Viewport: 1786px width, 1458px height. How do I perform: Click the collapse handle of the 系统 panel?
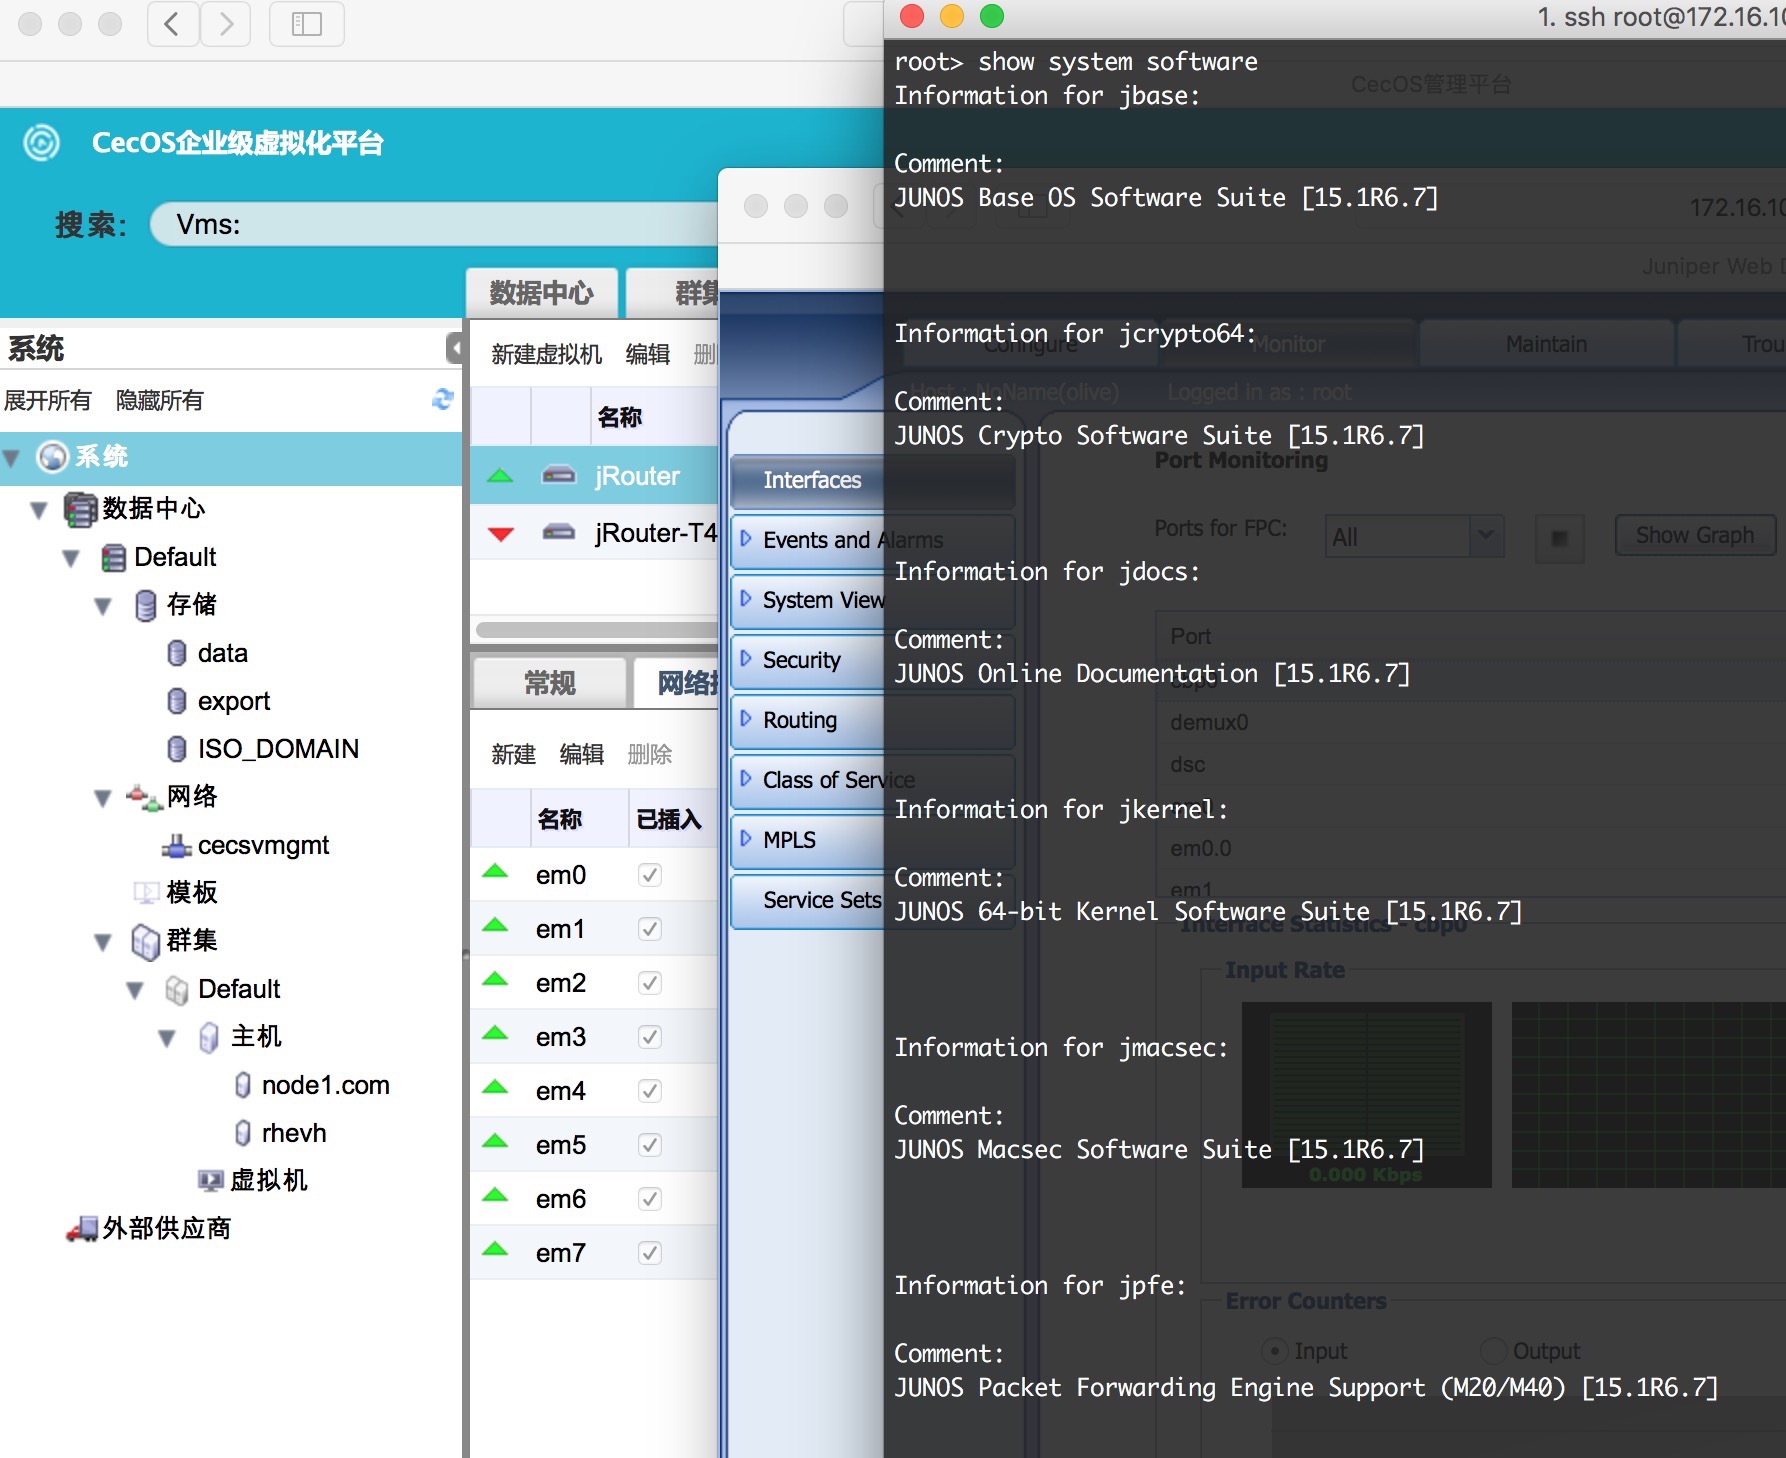(x=454, y=348)
